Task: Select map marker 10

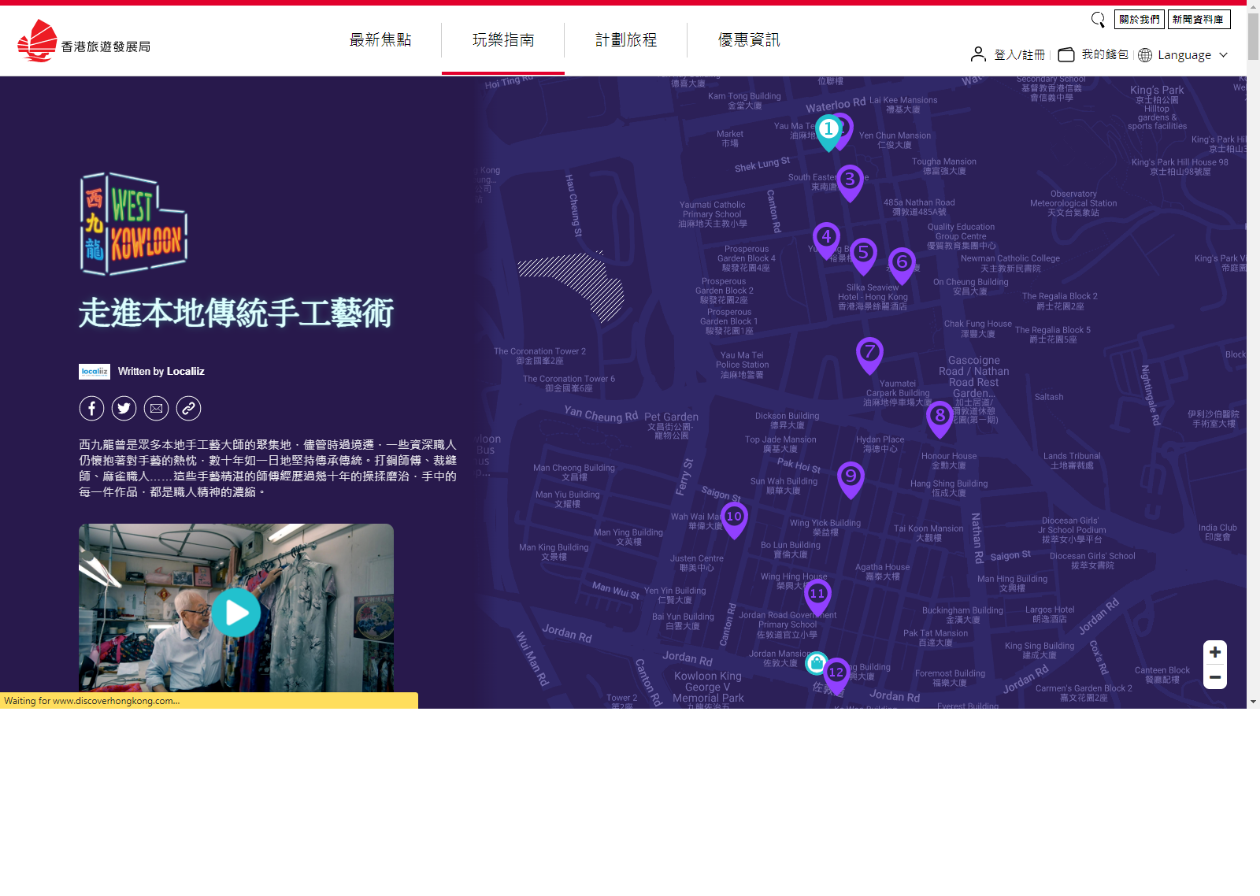Action: pos(734,519)
